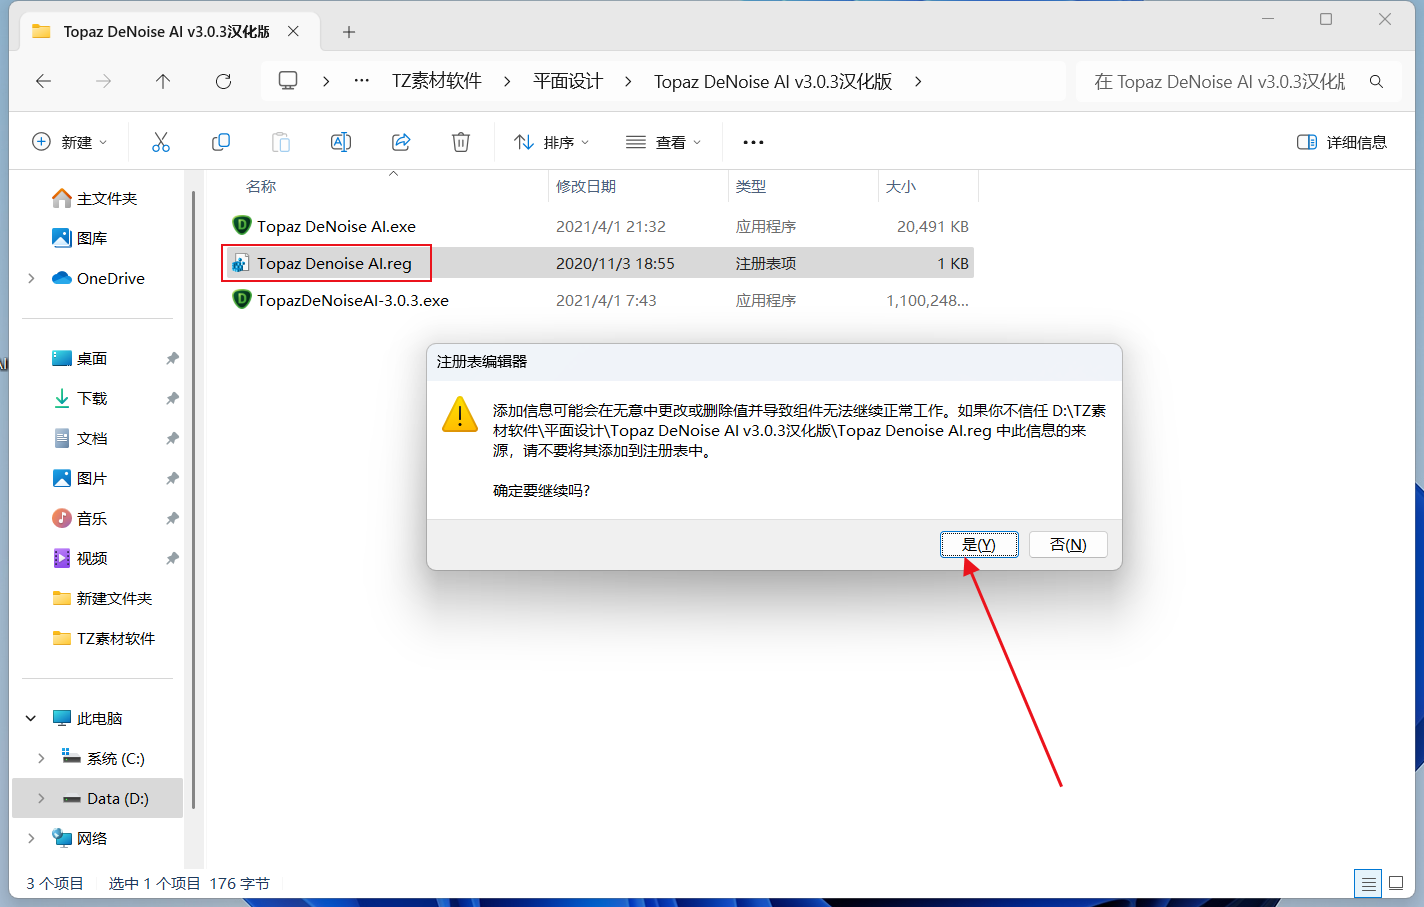Sort by the 大小 column header

901,187
